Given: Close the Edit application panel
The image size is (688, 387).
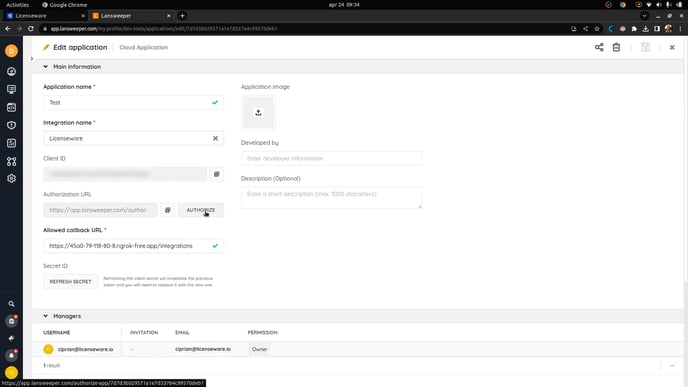Looking at the screenshot, I should click(x=672, y=47).
